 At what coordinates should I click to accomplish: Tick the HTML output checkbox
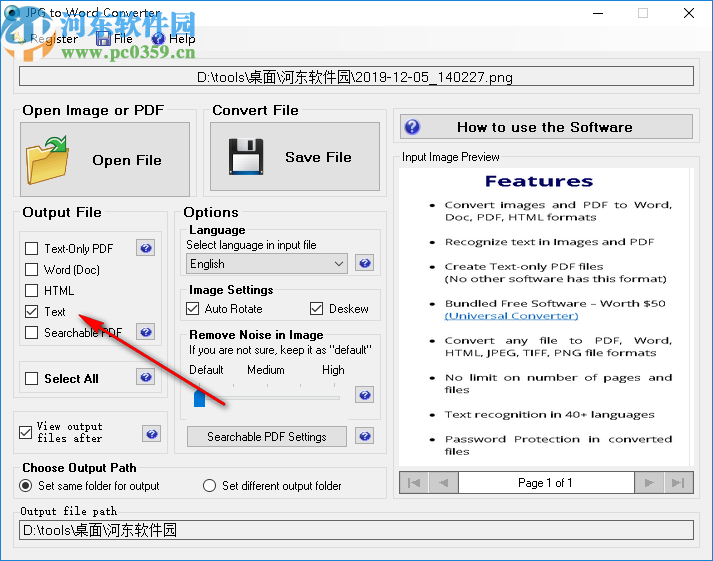click(31, 291)
